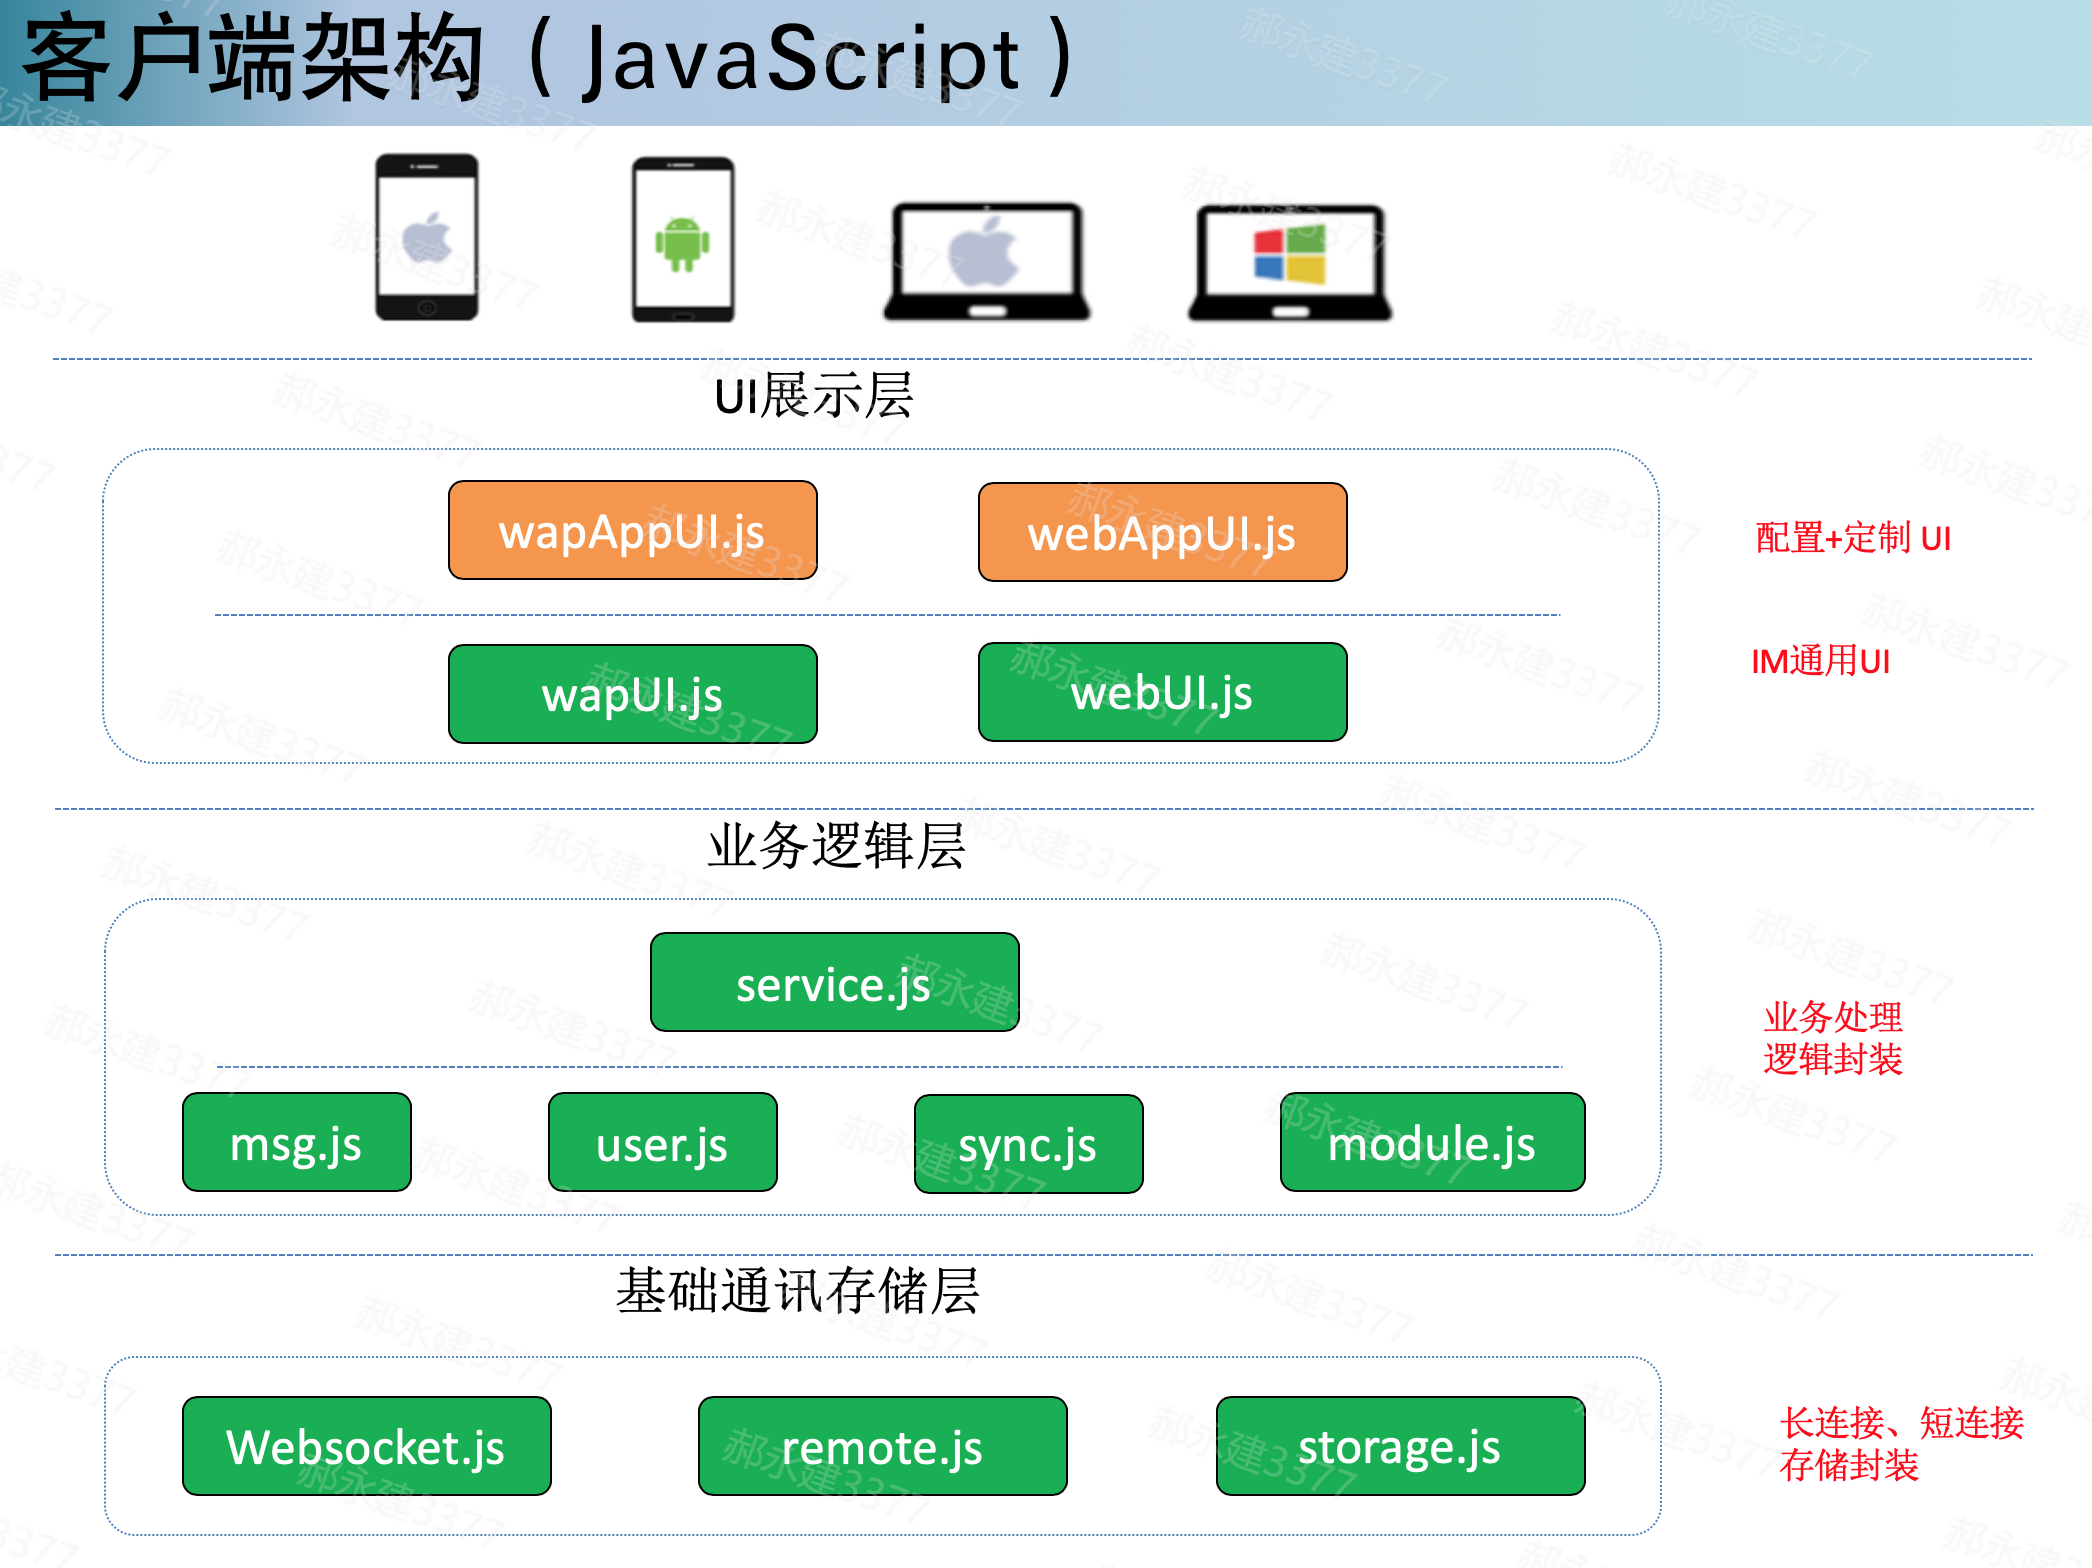
Task: Click the UI展示层 heading text
Action: pyautogui.click(x=813, y=395)
